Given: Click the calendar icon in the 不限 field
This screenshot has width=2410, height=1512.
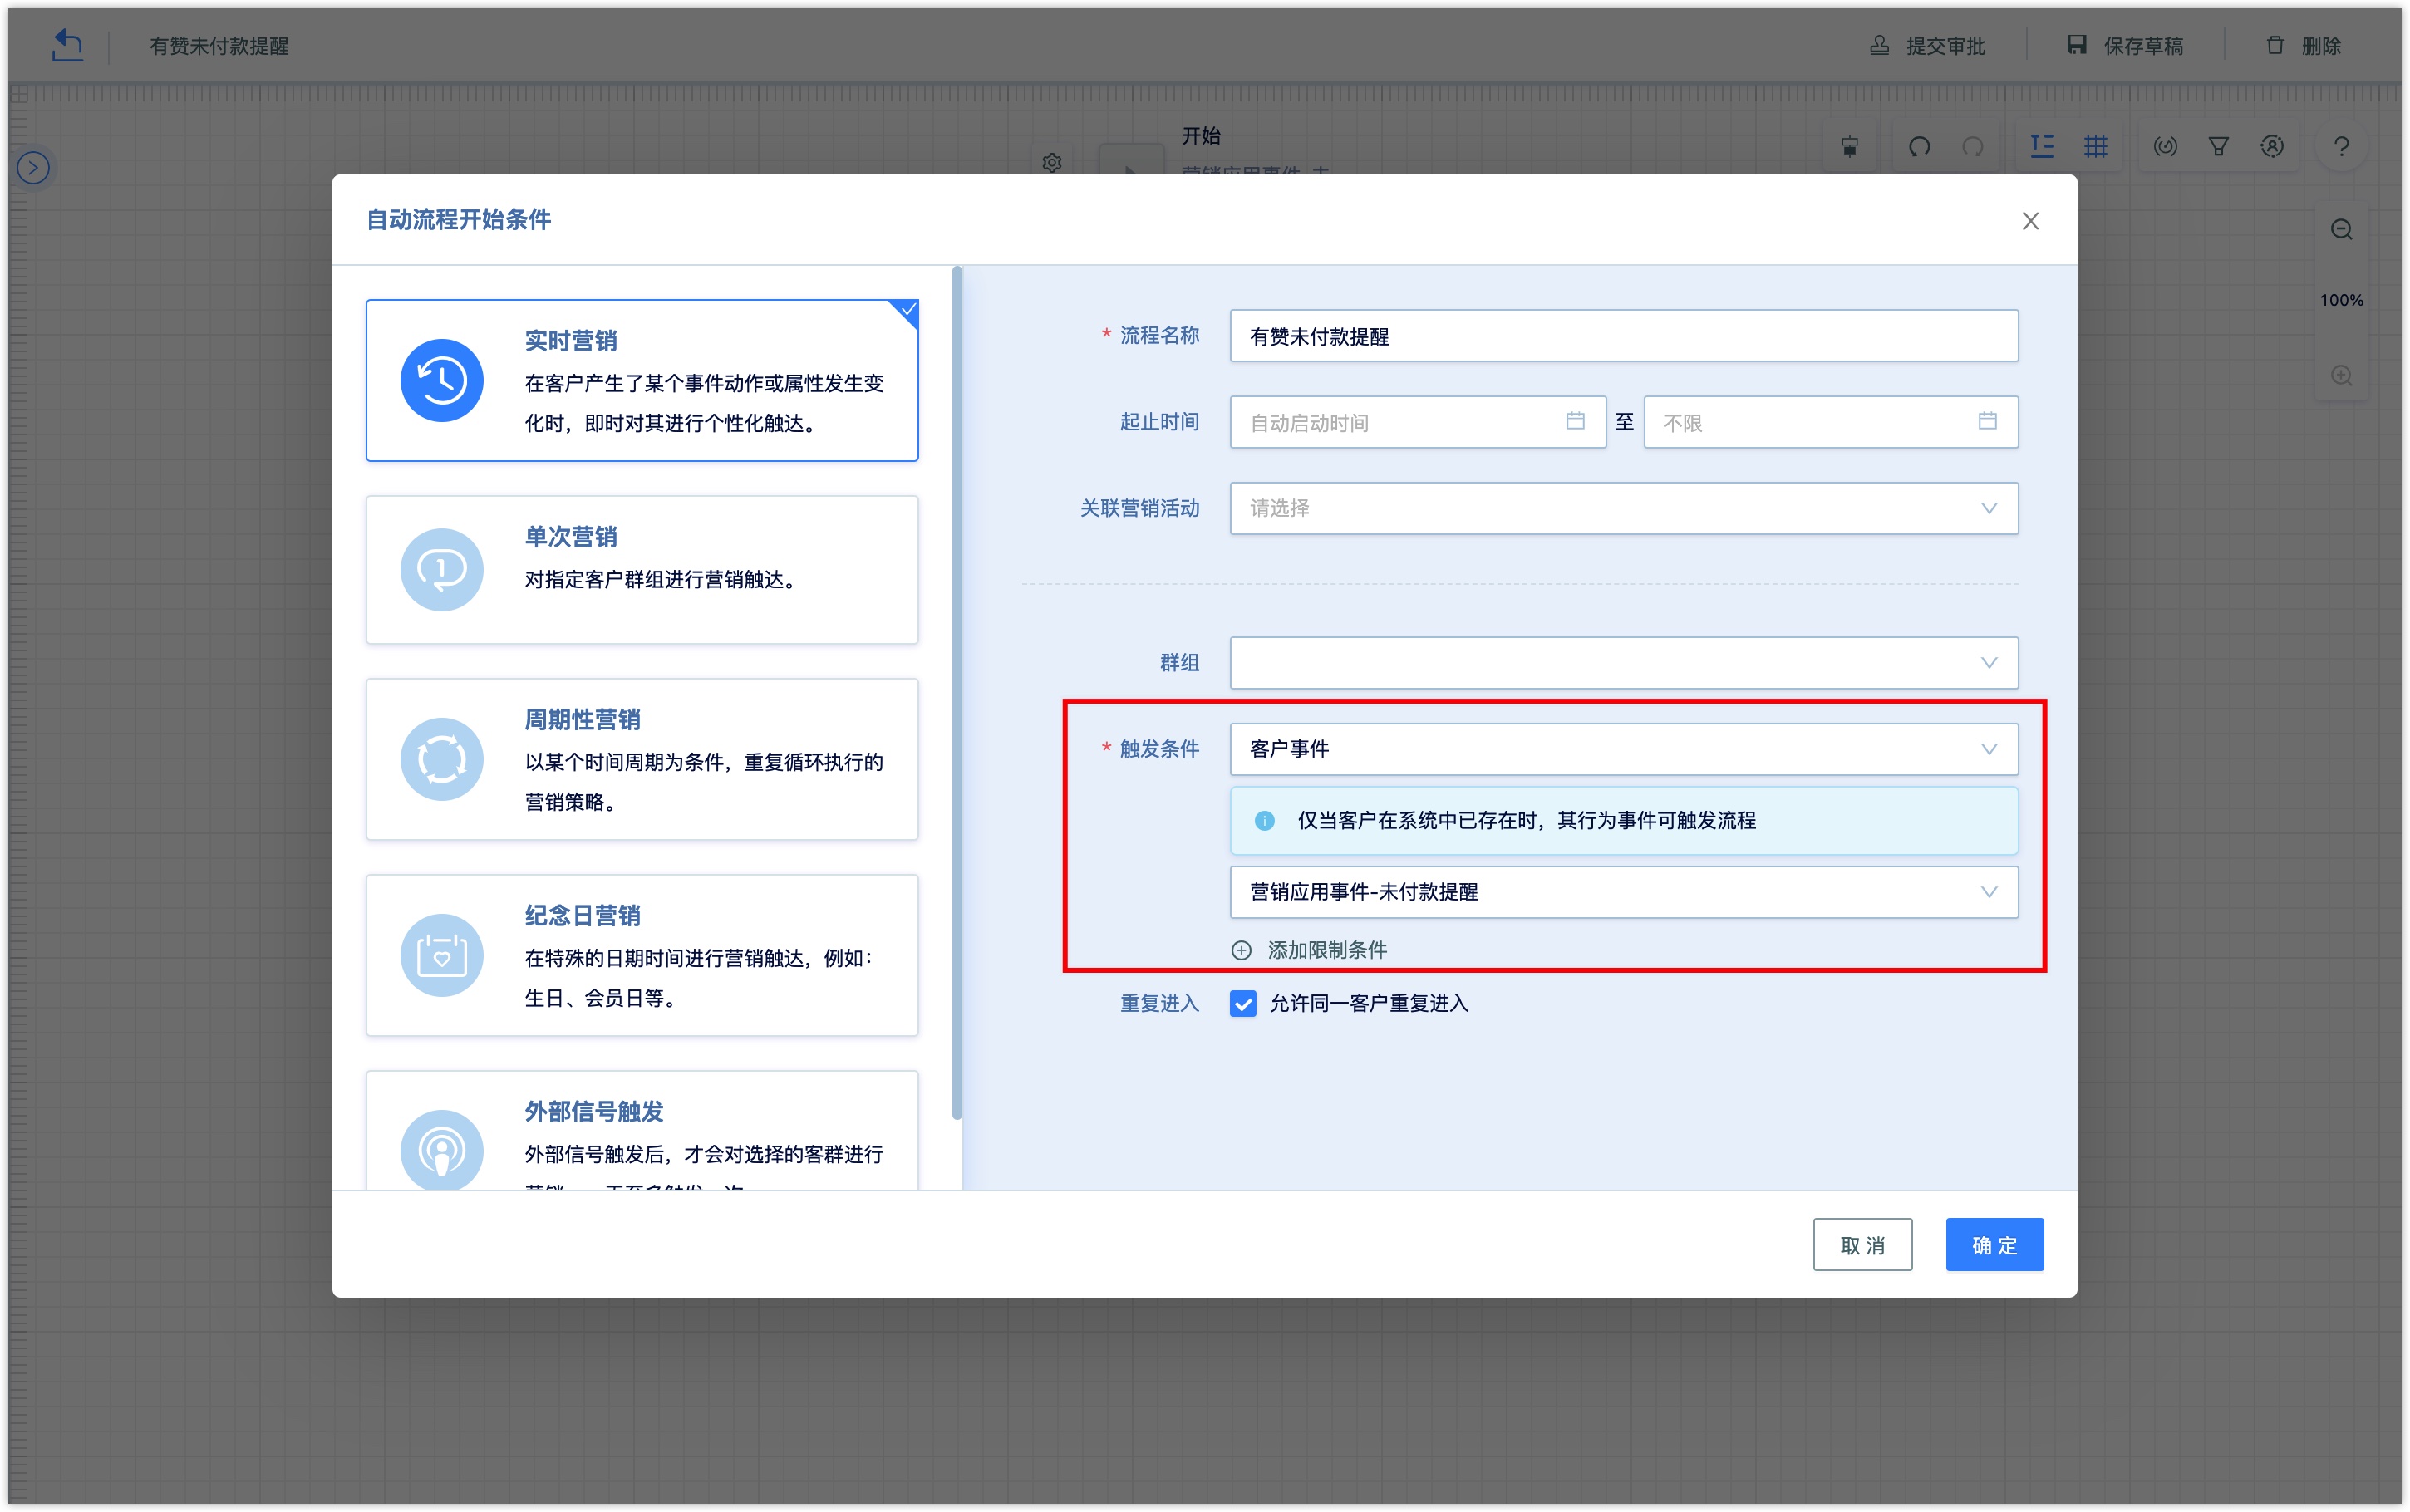Looking at the screenshot, I should click(1987, 421).
